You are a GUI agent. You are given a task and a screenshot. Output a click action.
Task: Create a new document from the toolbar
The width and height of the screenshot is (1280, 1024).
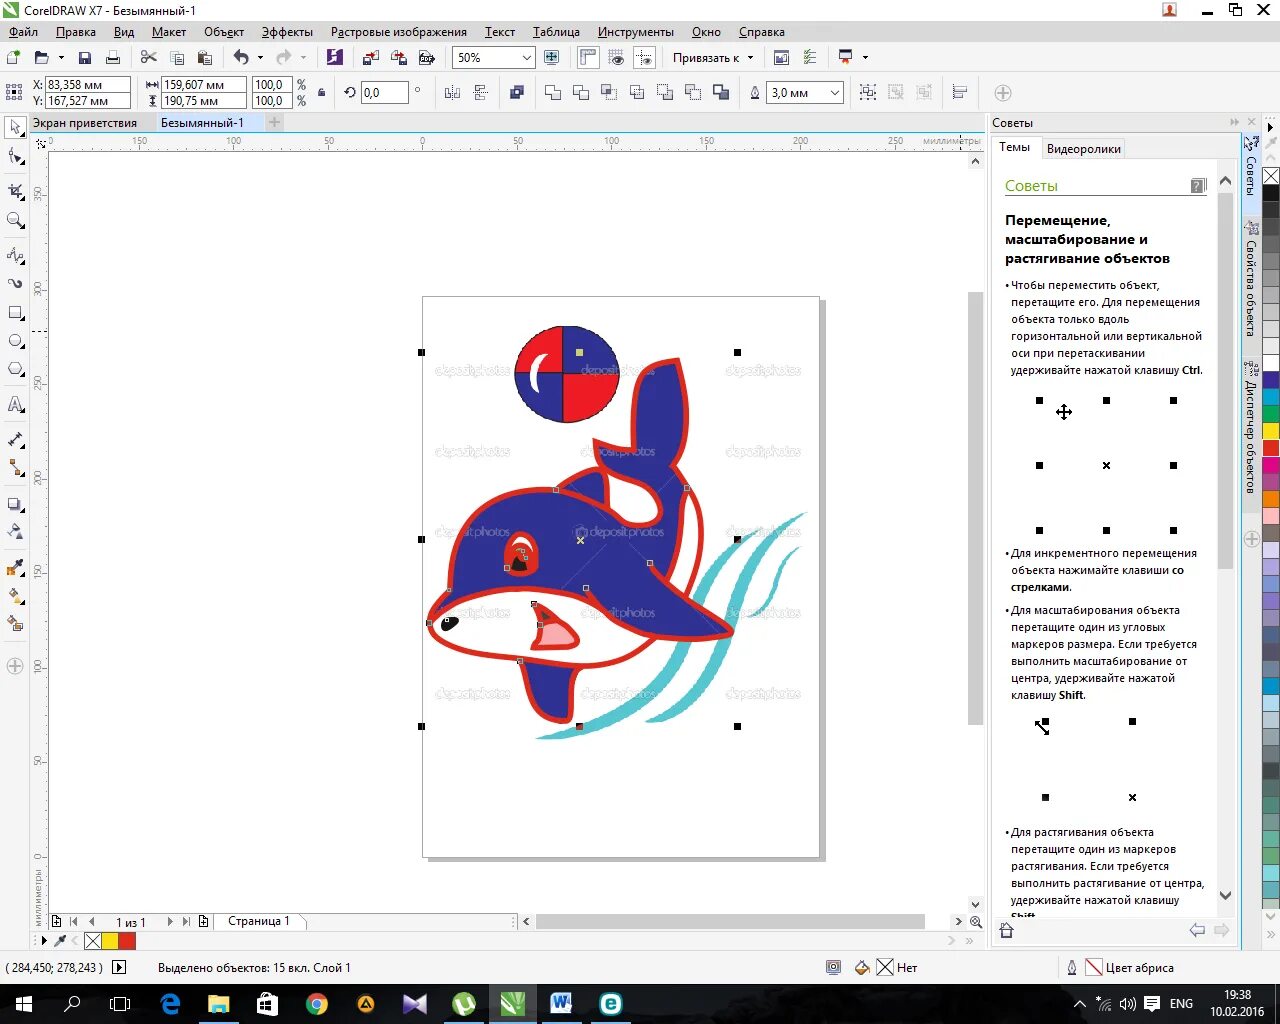point(14,58)
